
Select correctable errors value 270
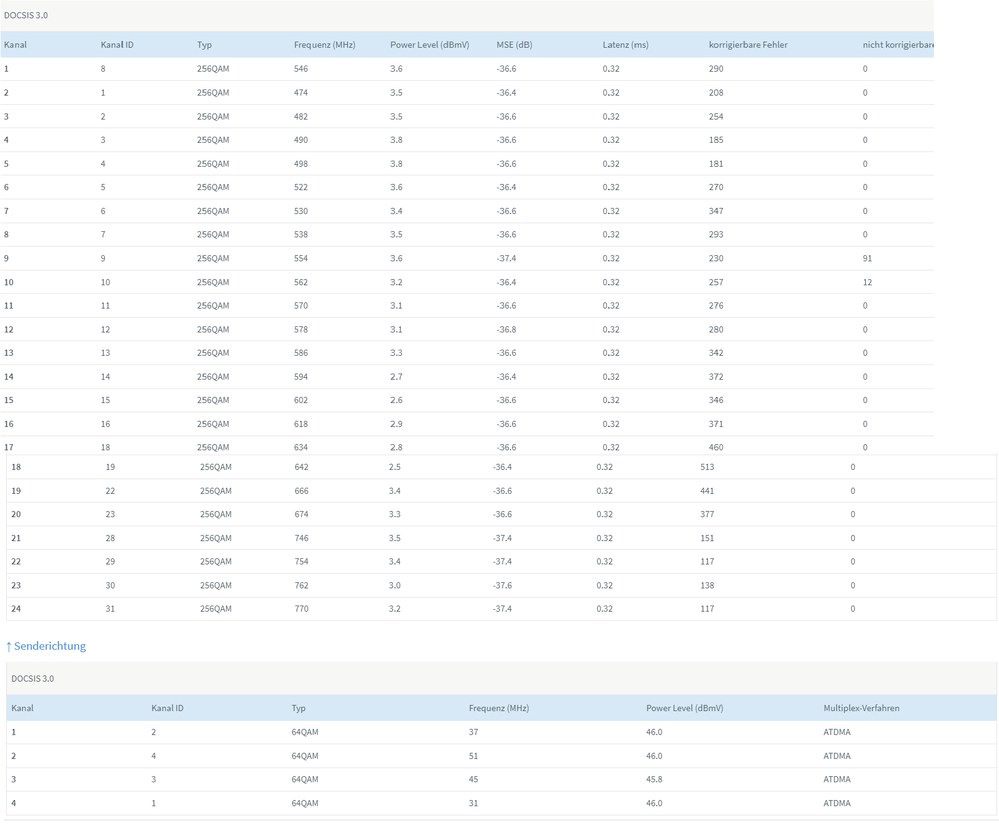coord(716,187)
